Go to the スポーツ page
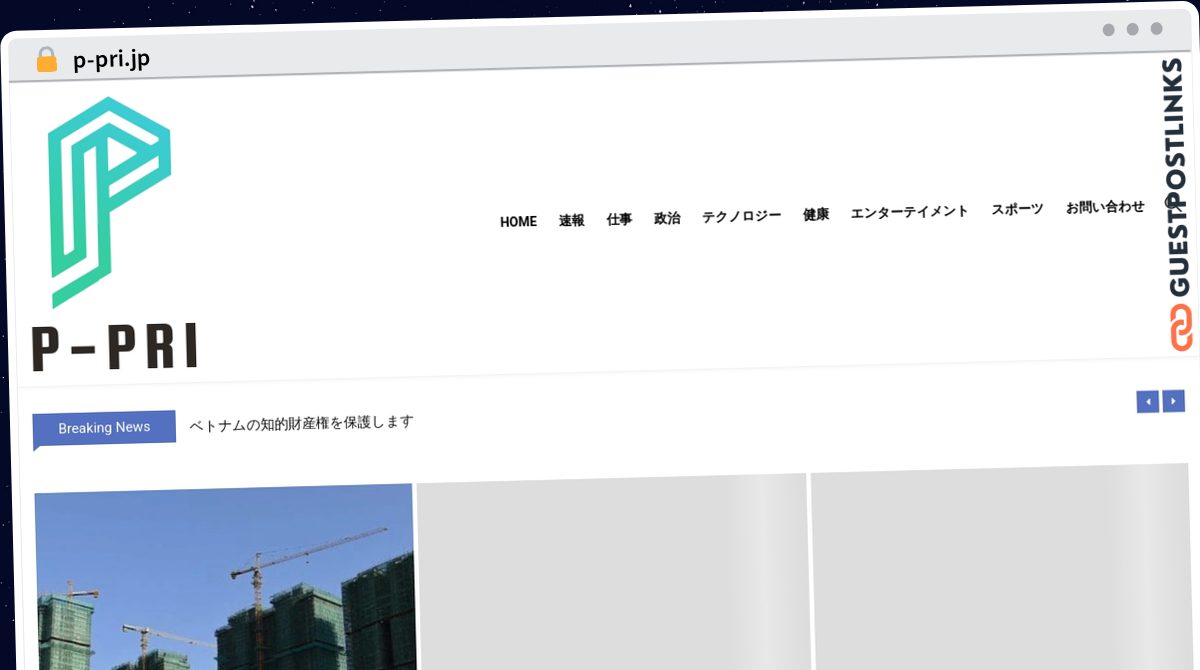Image resolution: width=1200 pixels, height=670 pixels. point(1017,209)
